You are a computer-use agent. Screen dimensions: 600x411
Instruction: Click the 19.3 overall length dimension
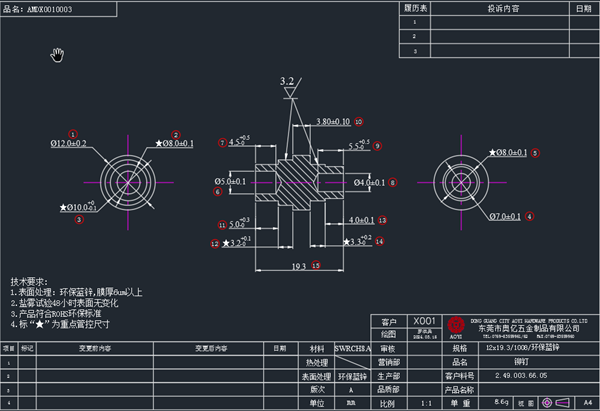[x=298, y=265]
